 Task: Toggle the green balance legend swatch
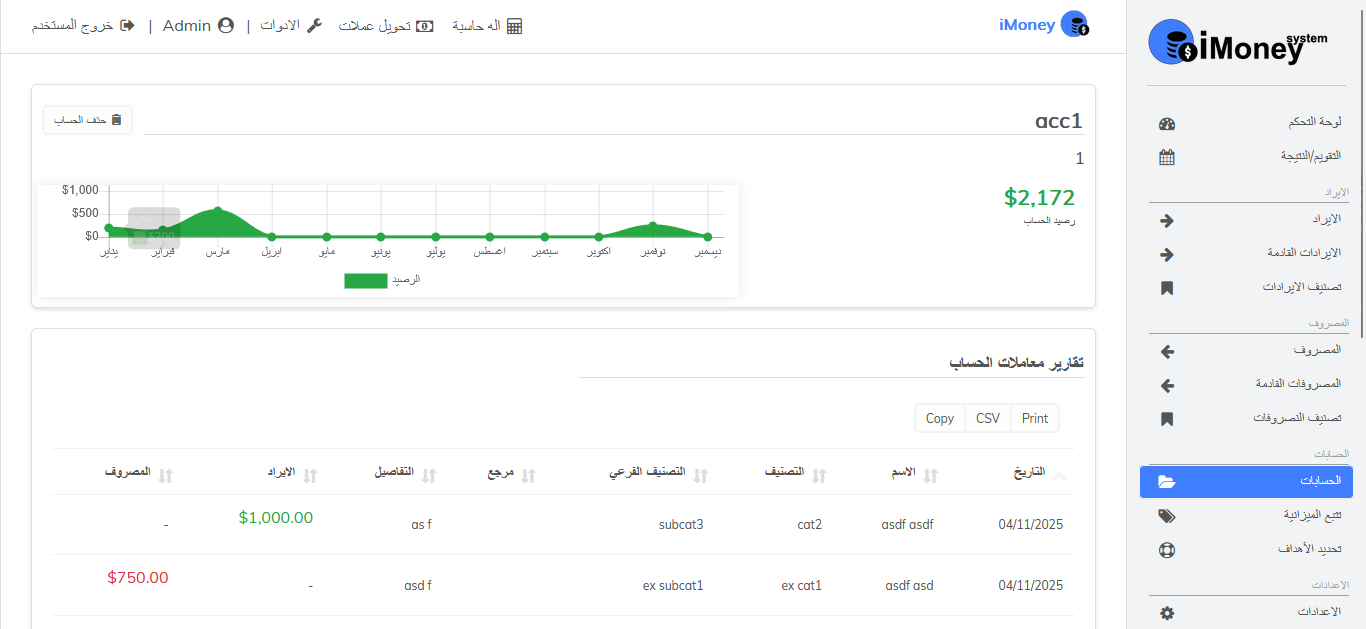[x=365, y=281]
